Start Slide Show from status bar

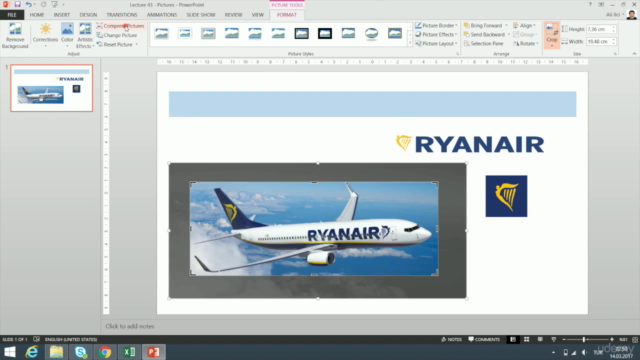553,339
